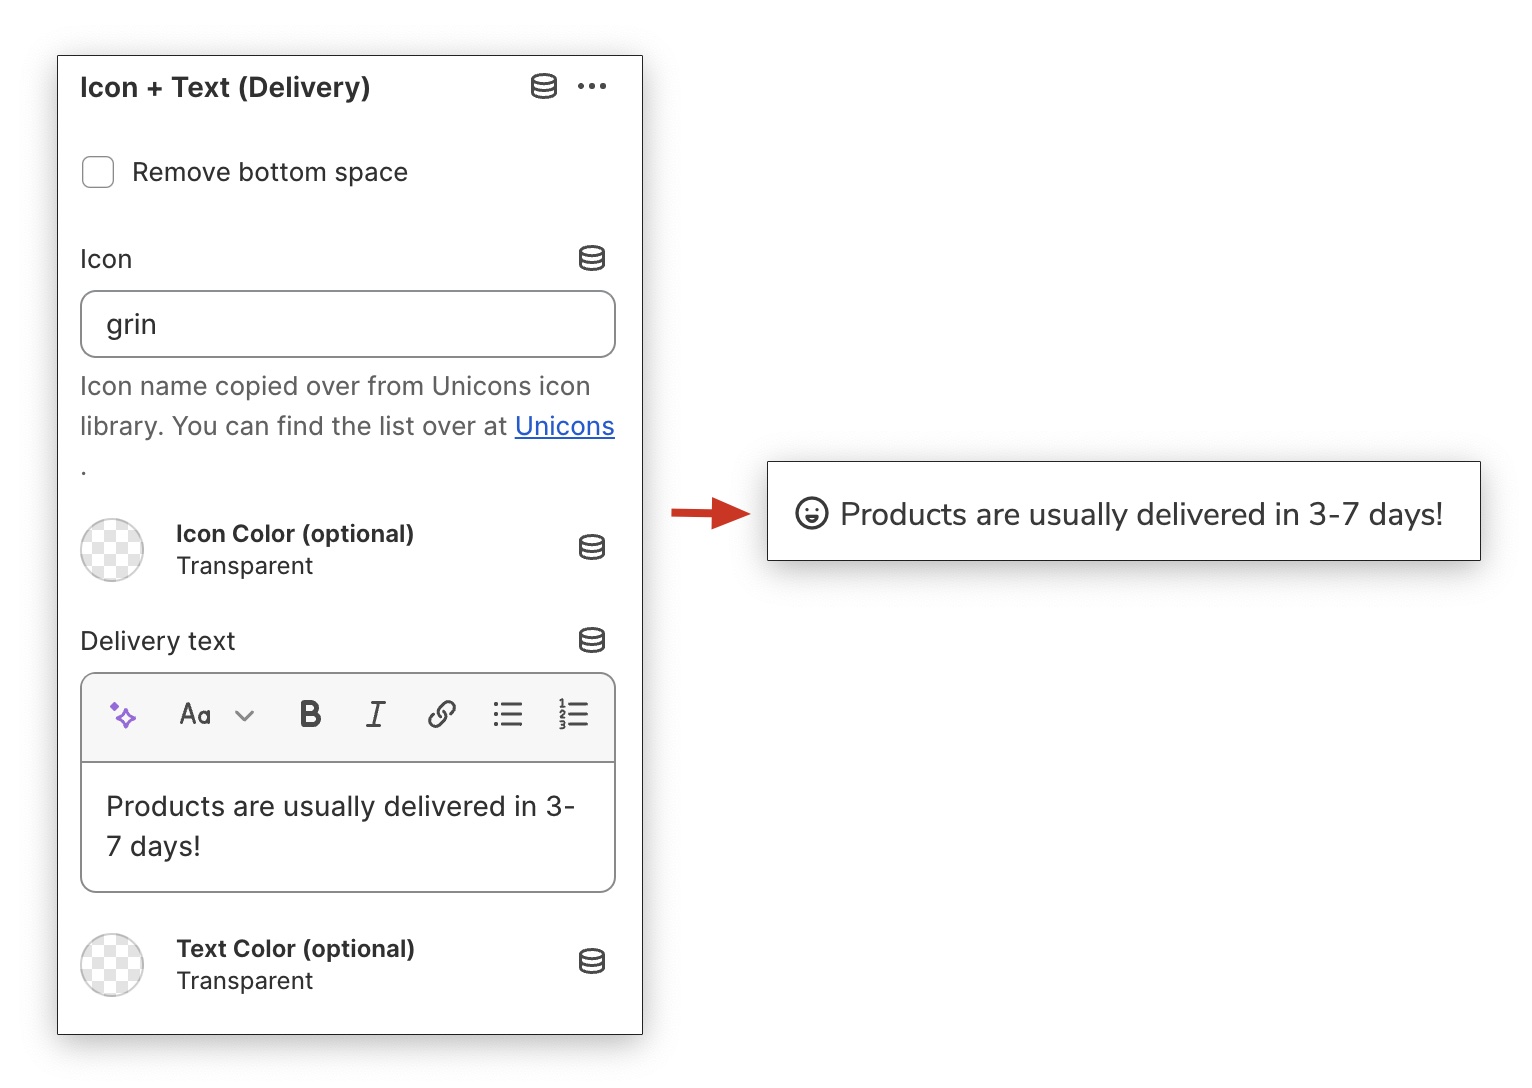Toggle italic formatting in Delivery text

coord(375,714)
